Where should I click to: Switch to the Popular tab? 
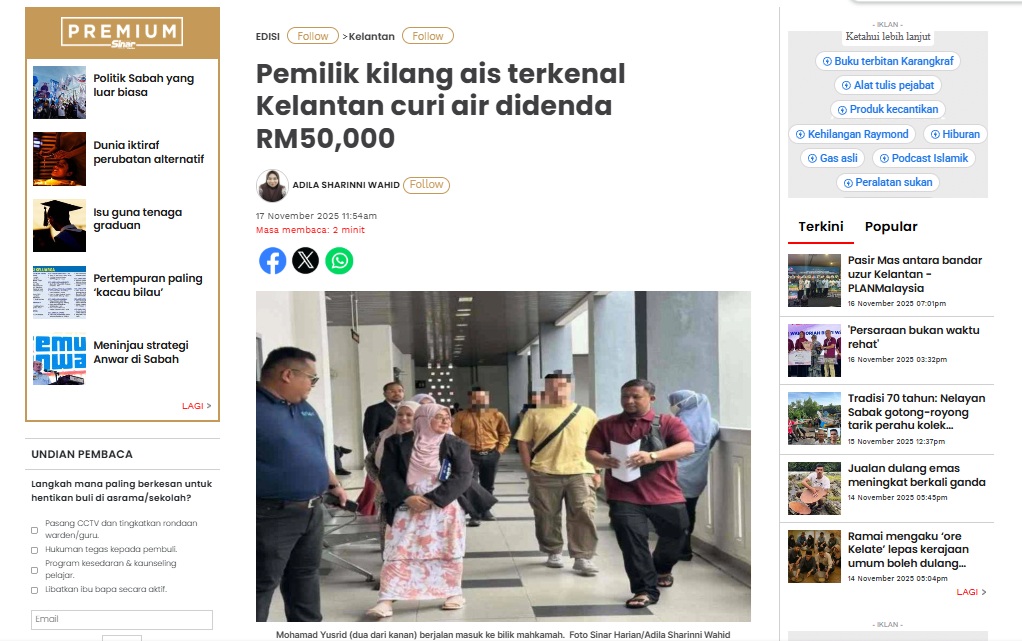click(x=891, y=226)
